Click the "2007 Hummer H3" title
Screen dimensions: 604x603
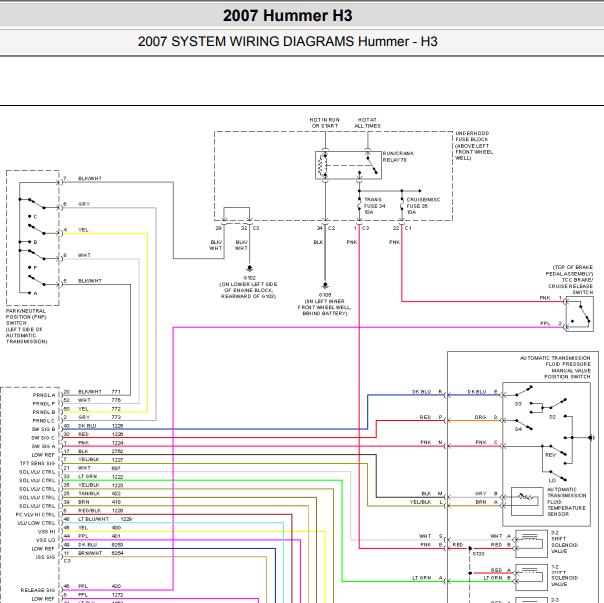pos(287,16)
